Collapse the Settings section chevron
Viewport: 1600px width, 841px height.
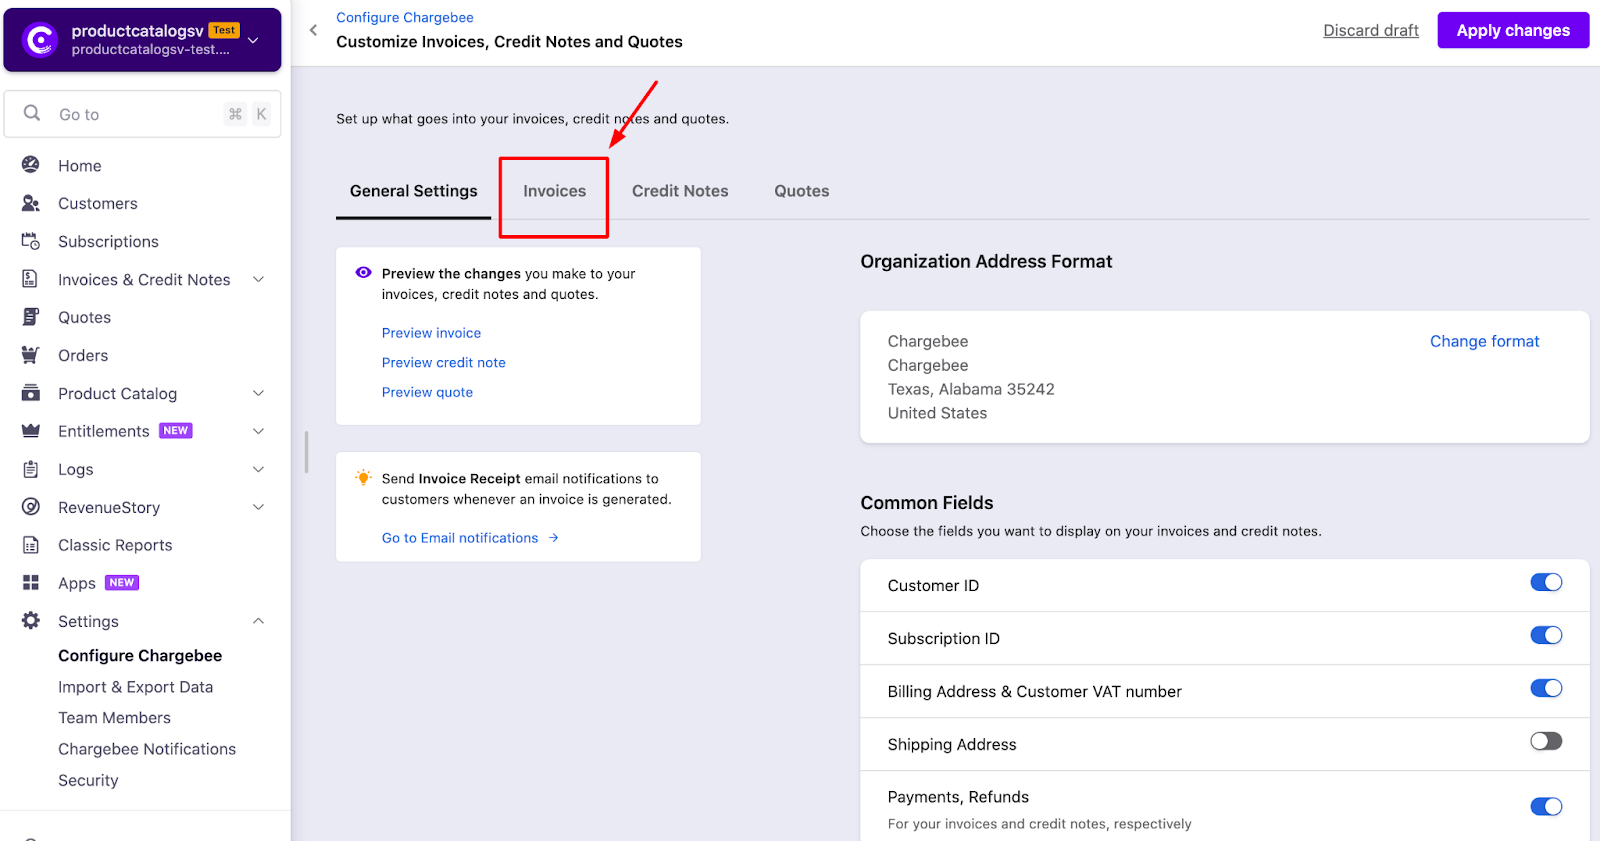tap(258, 621)
